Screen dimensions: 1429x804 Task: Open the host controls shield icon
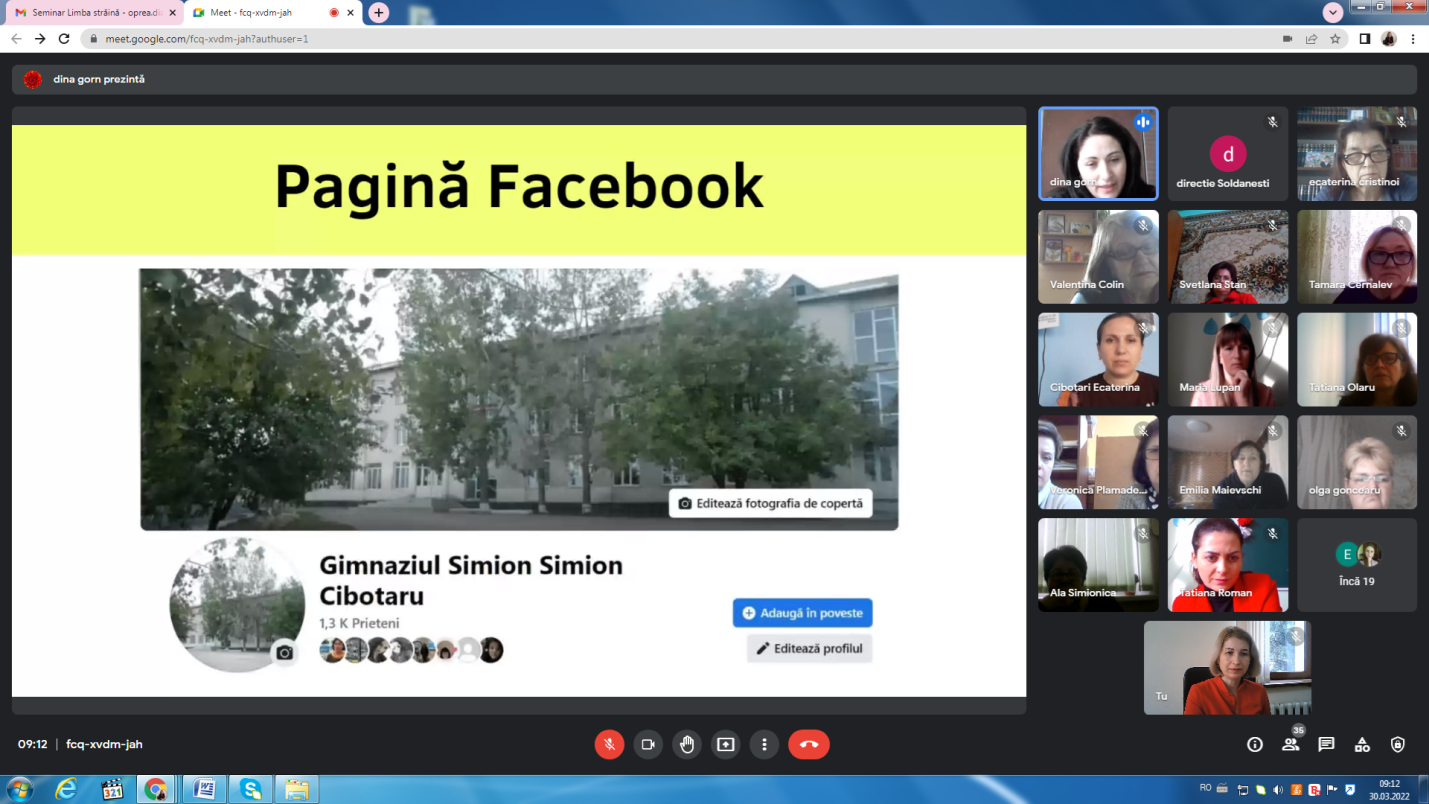tap(1398, 744)
